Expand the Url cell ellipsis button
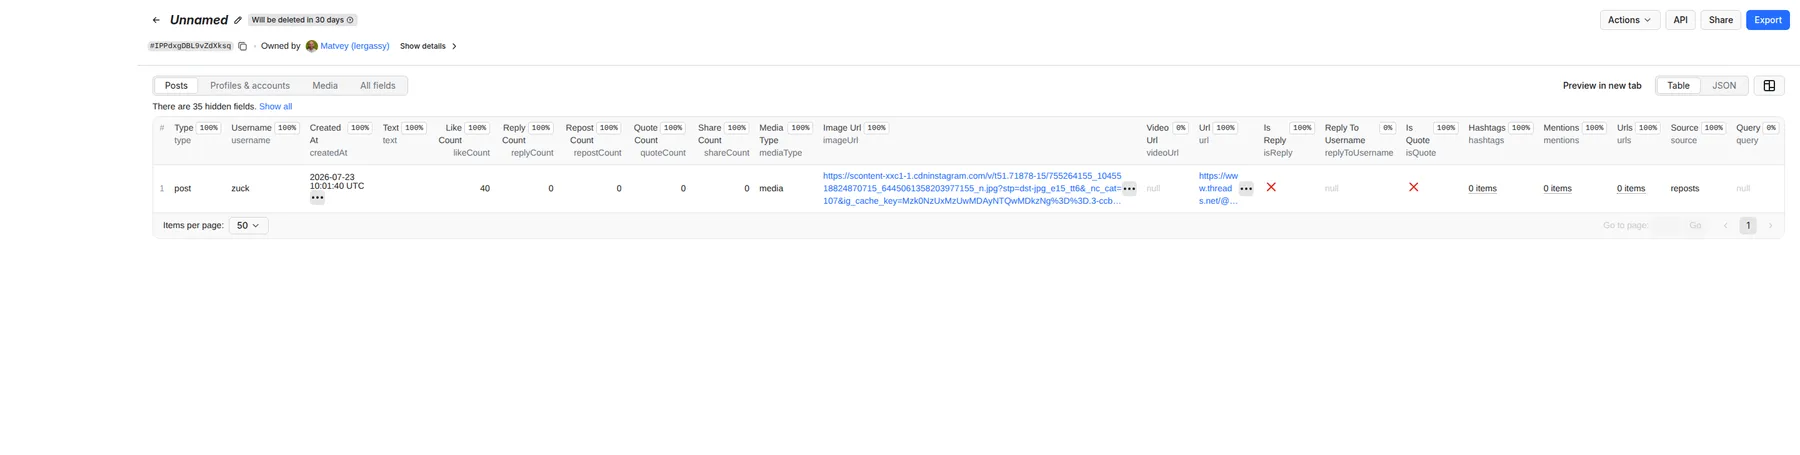The image size is (1800, 455). point(1246,189)
